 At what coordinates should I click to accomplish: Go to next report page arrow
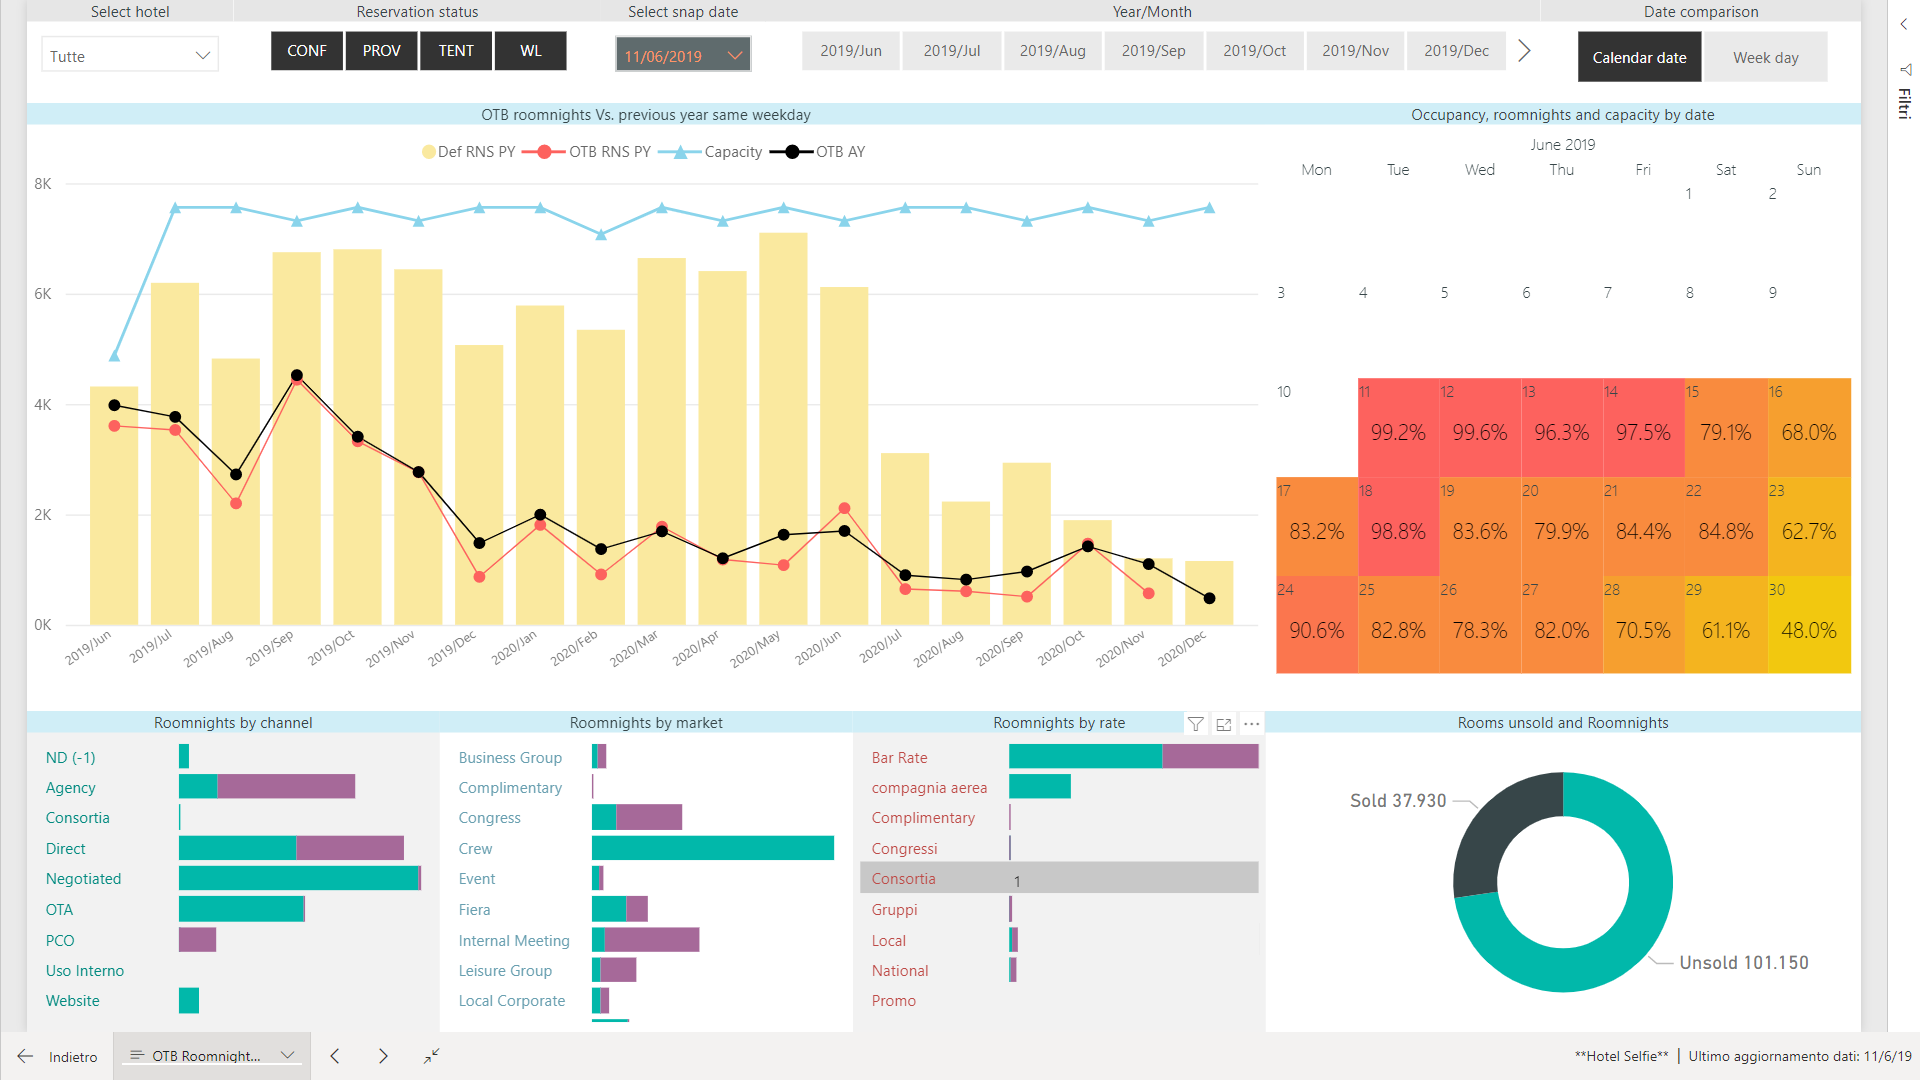(383, 1056)
